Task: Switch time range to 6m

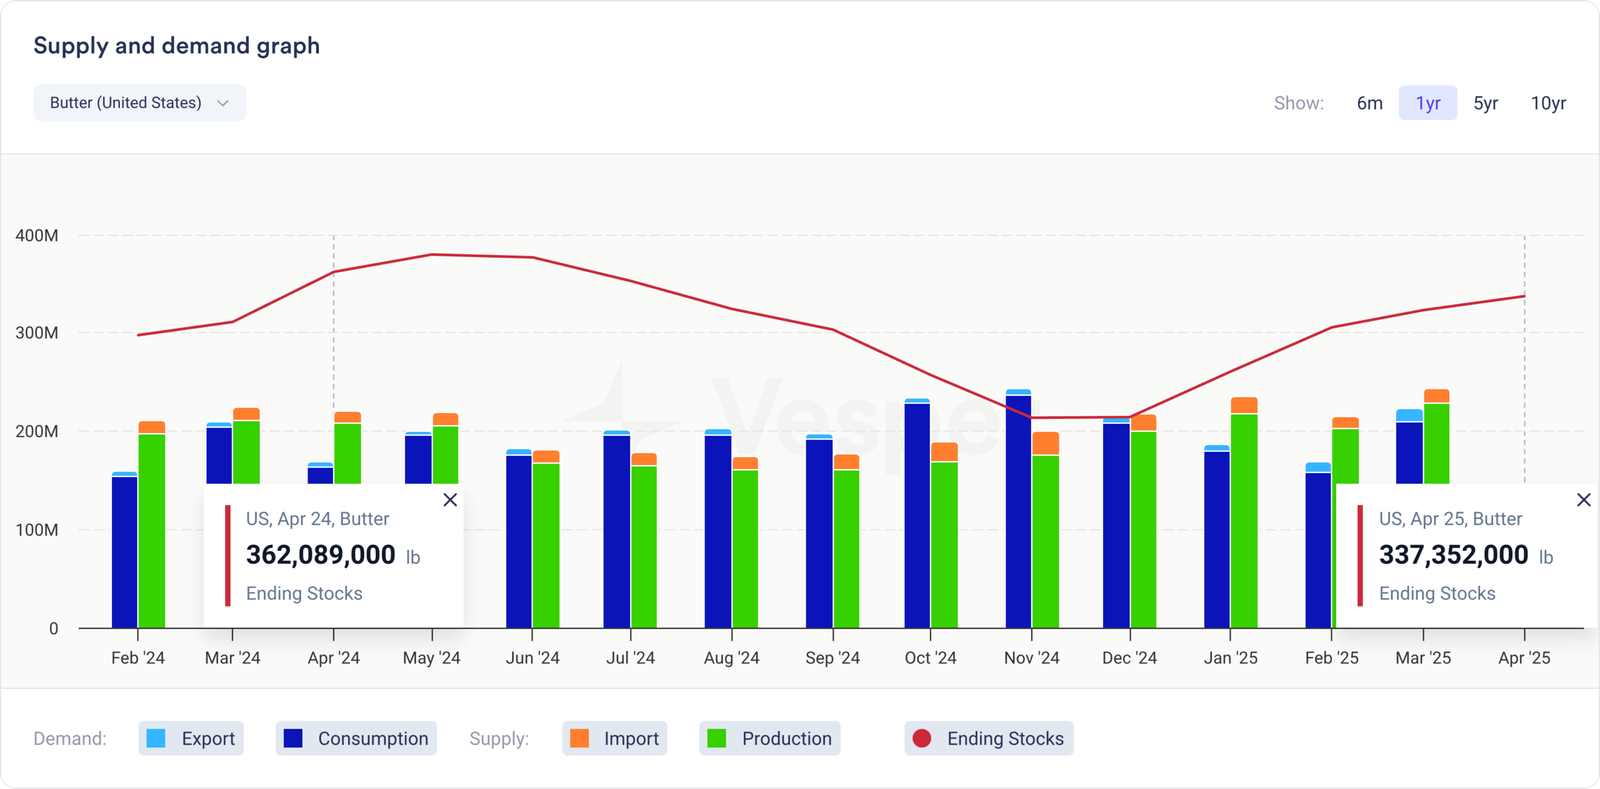Action: pos(1369,103)
